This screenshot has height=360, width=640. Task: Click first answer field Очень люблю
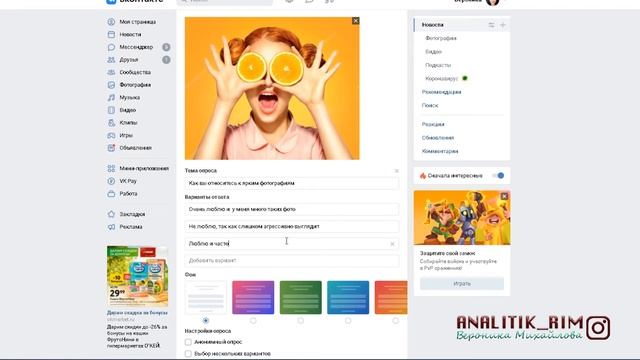[291, 209]
